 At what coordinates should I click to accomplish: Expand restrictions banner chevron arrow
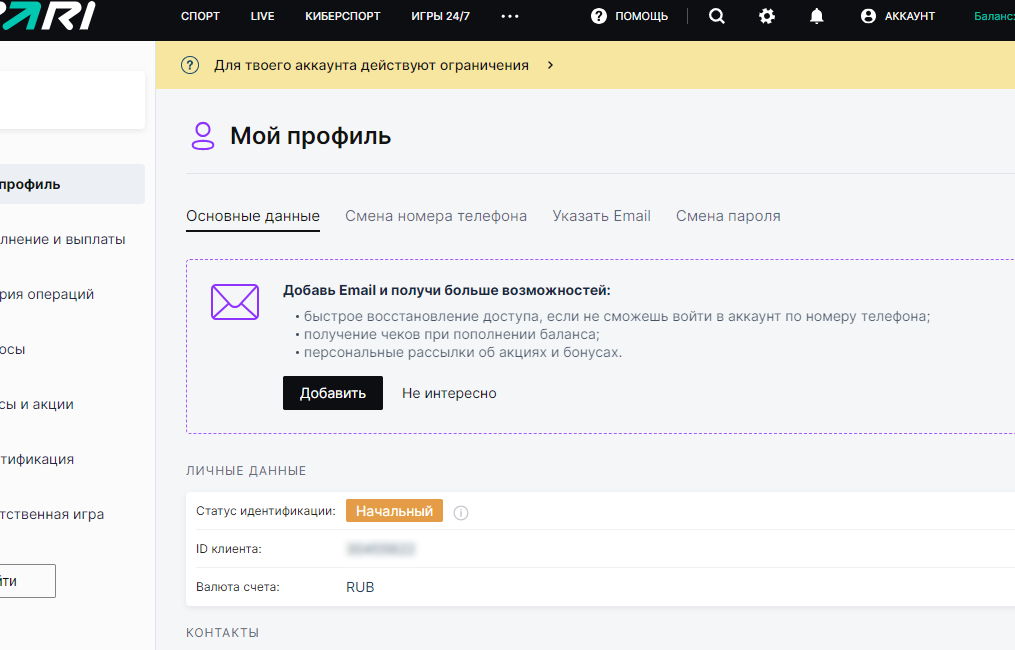pyautogui.click(x=550, y=65)
